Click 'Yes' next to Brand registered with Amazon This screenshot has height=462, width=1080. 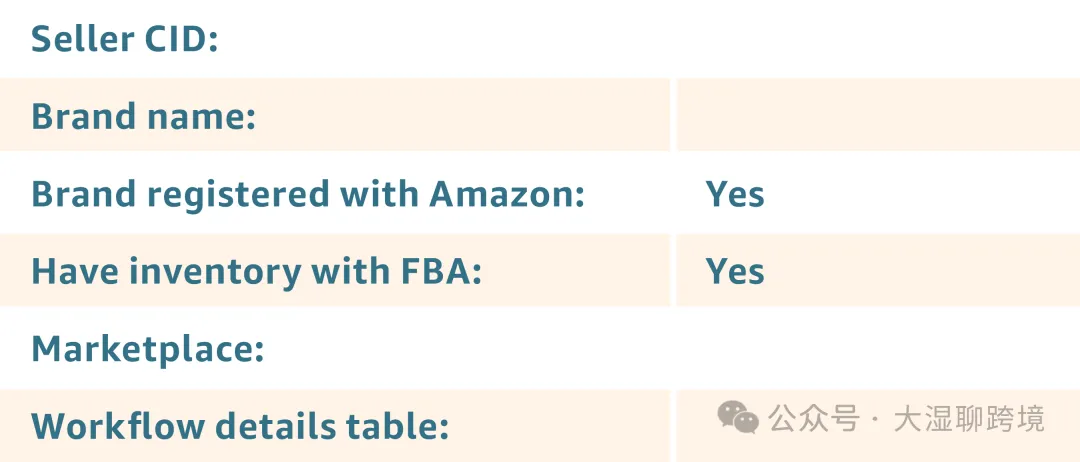(x=735, y=194)
